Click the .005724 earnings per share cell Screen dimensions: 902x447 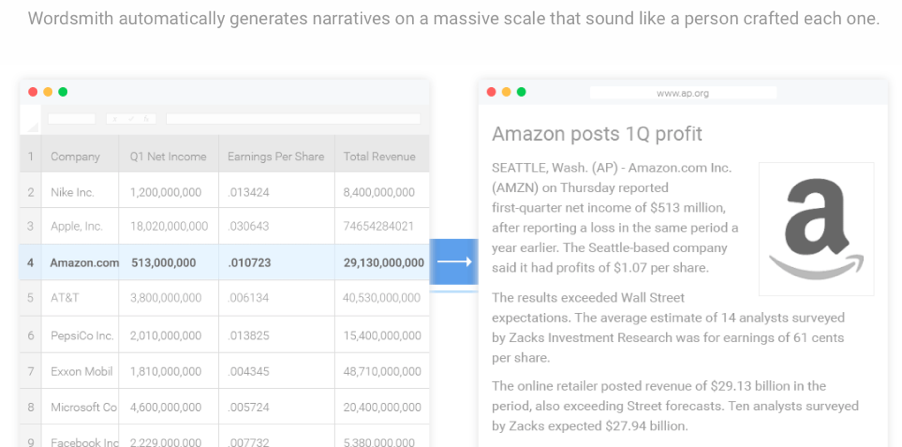pyautogui.click(x=277, y=407)
